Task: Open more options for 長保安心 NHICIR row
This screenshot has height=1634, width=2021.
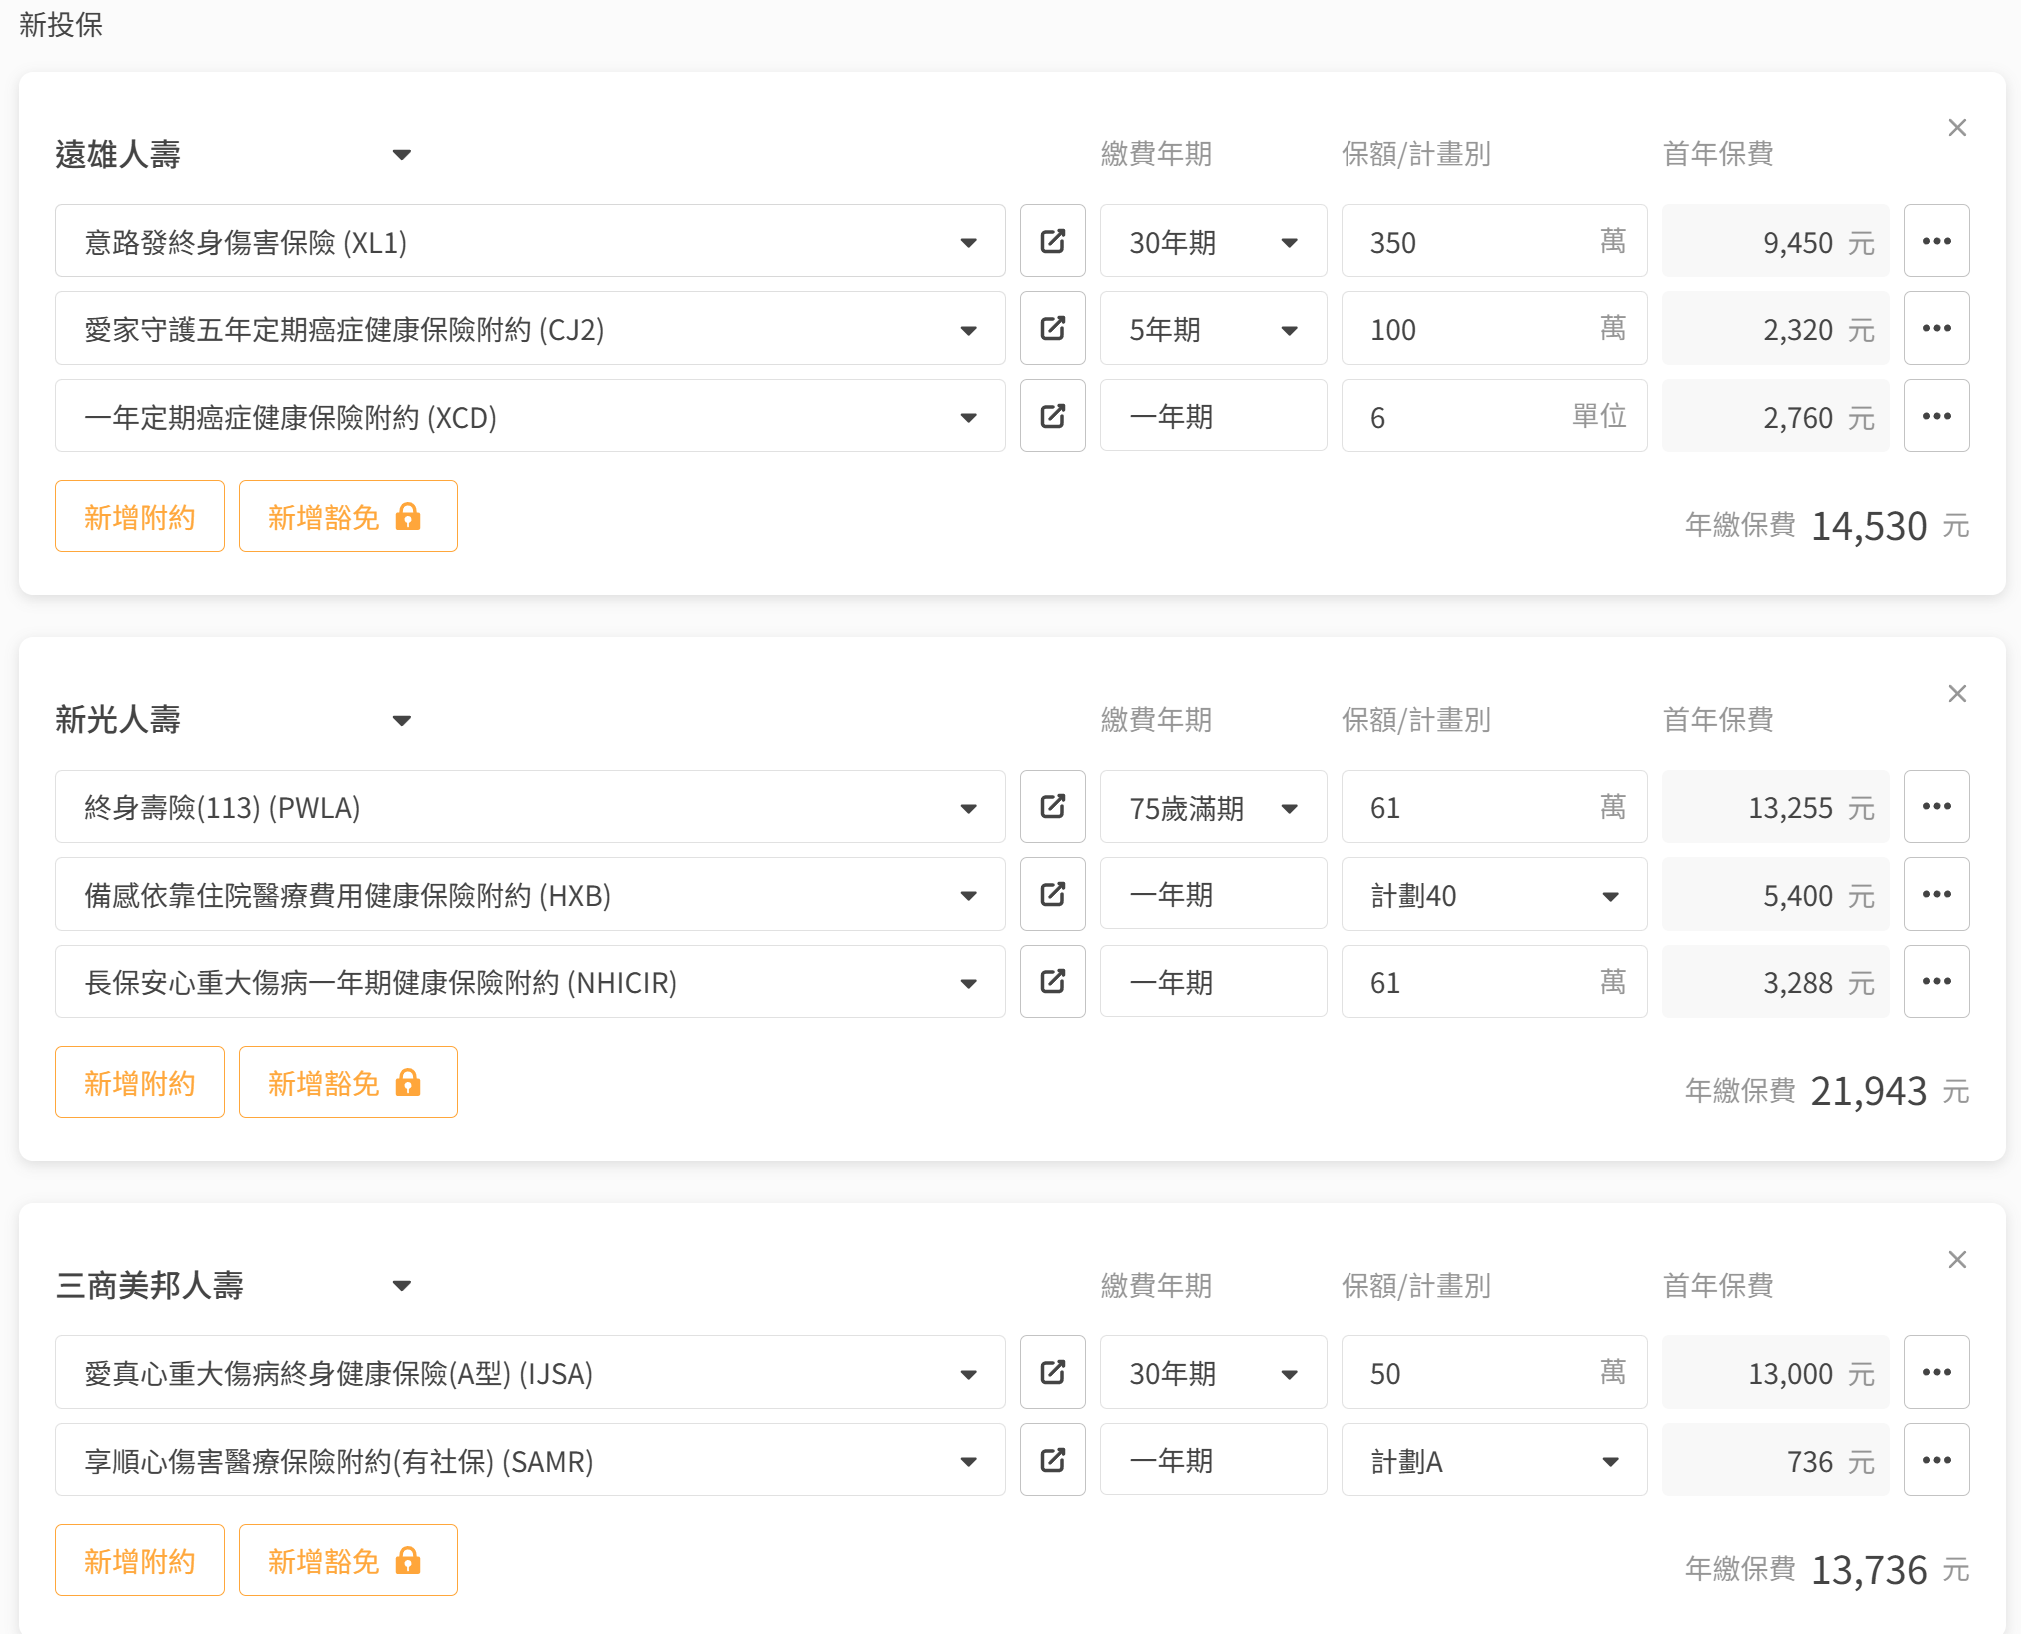Action: (x=1936, y=982)
